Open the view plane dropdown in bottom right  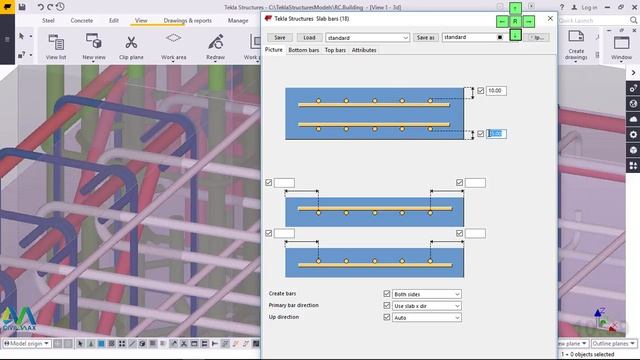pos(573,344)
